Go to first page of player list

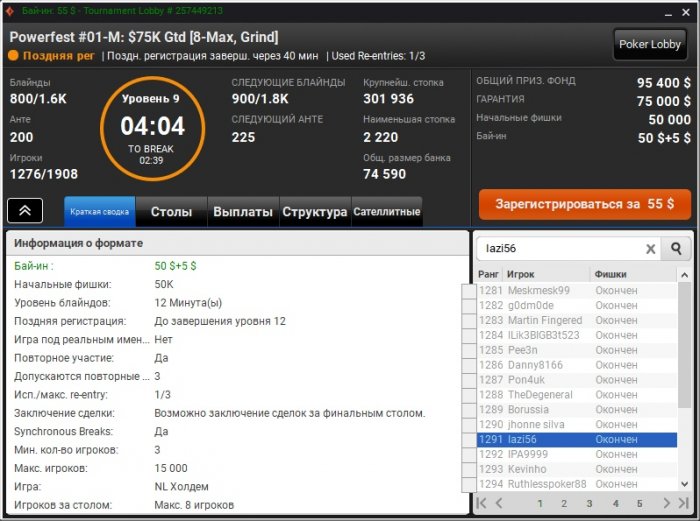click(x=482, y=503)
